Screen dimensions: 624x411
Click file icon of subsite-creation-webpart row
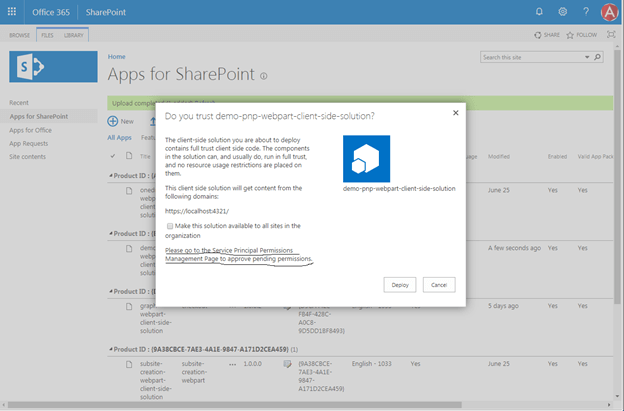pos(129,364)
